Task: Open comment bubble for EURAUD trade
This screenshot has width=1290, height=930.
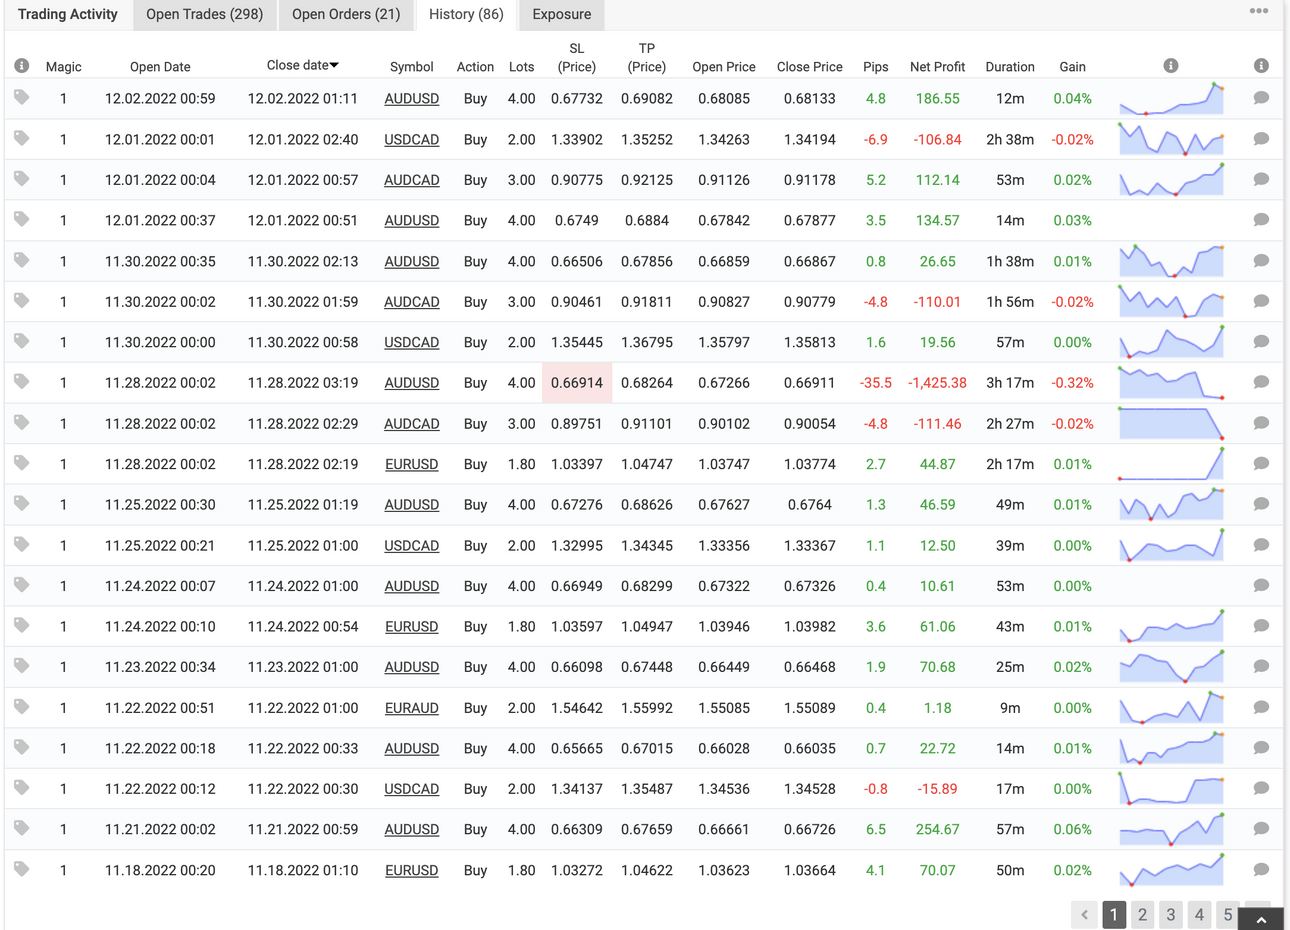Action: point(1261,707)
